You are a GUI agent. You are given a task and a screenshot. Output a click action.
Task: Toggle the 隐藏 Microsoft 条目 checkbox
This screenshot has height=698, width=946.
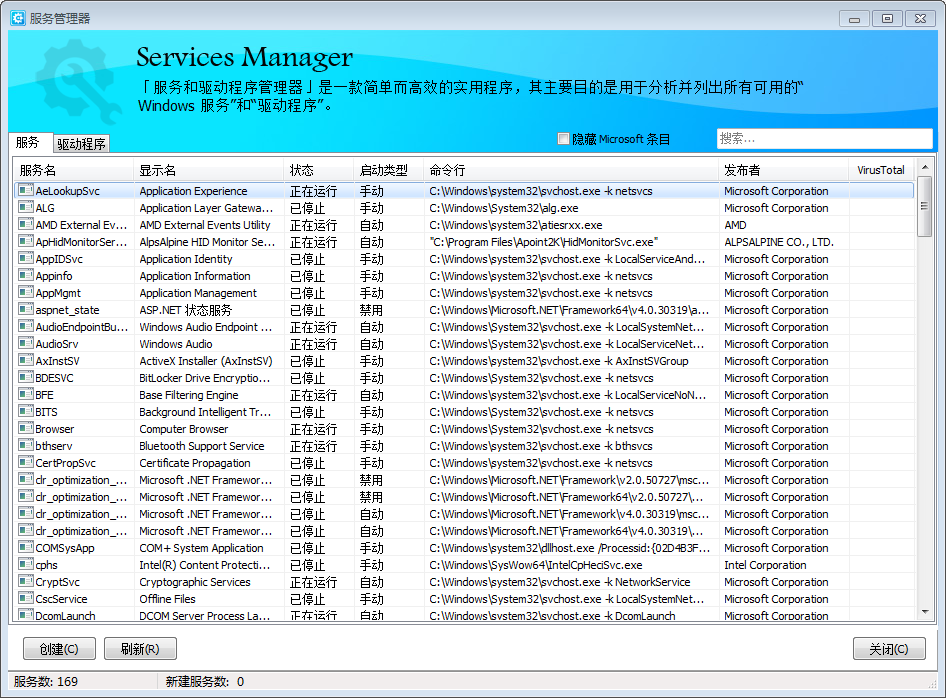click(x=564, y=139)
